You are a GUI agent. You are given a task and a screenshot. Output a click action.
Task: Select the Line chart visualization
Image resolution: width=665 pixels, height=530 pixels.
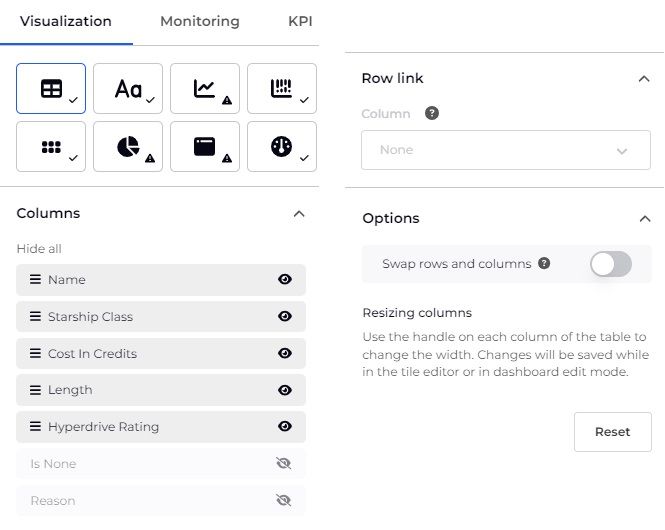click(205, 89)
